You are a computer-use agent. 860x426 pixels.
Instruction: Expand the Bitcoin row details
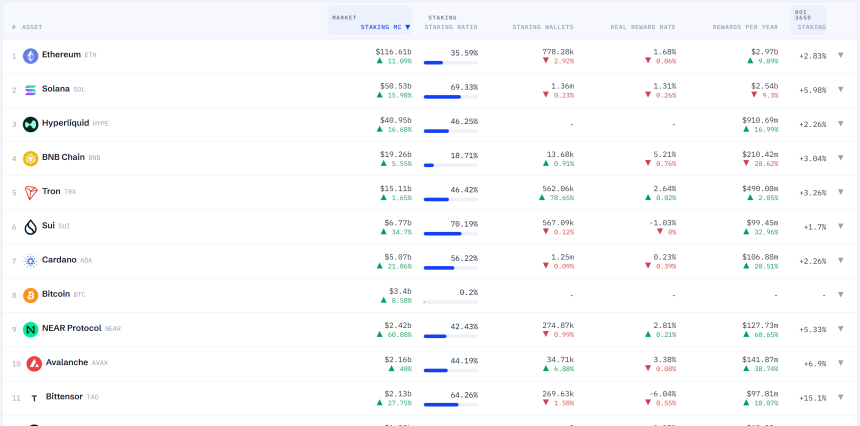(x=840, y=294)
